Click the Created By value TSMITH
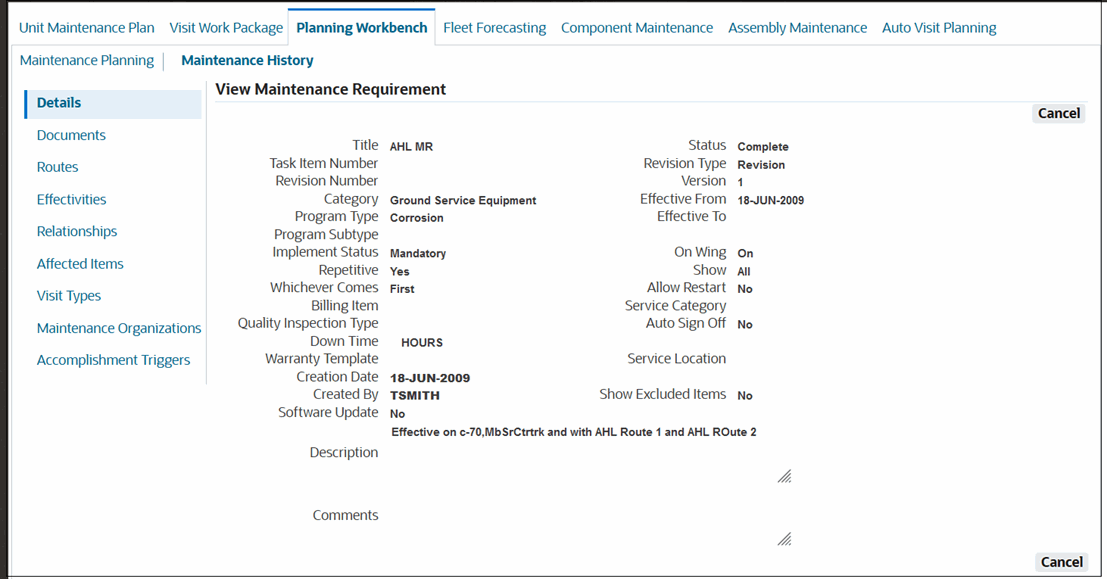 click(x=415, y=396)
